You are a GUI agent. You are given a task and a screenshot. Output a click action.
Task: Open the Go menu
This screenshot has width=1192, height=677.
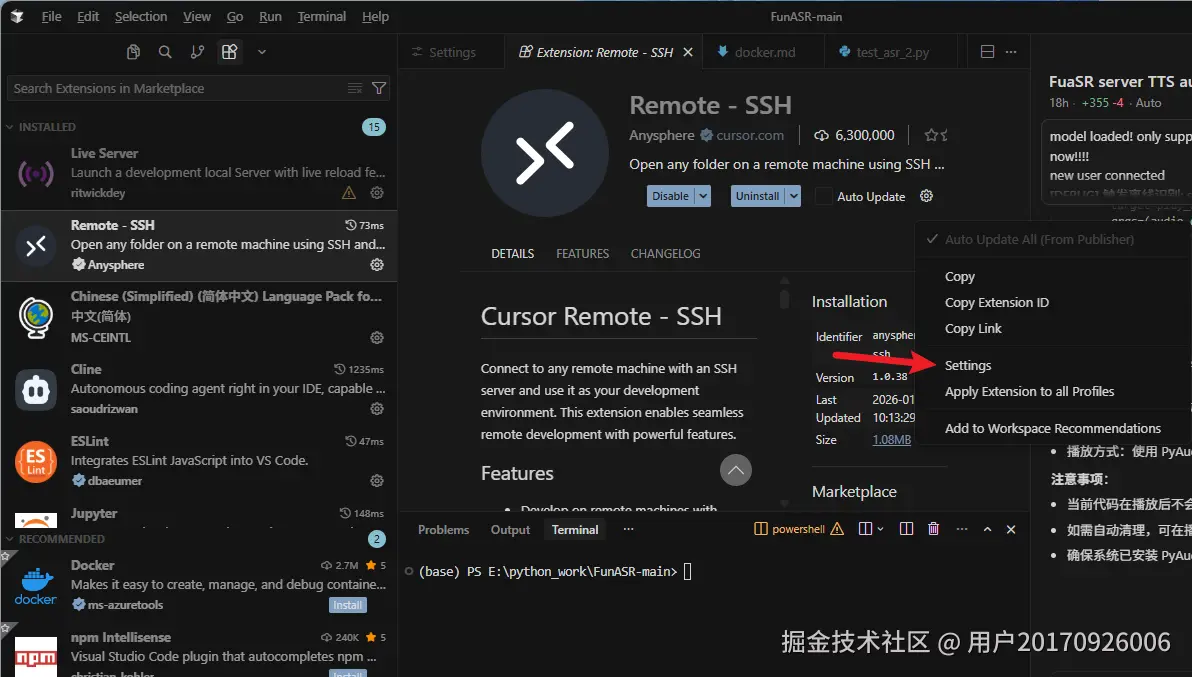coord(235,17)
